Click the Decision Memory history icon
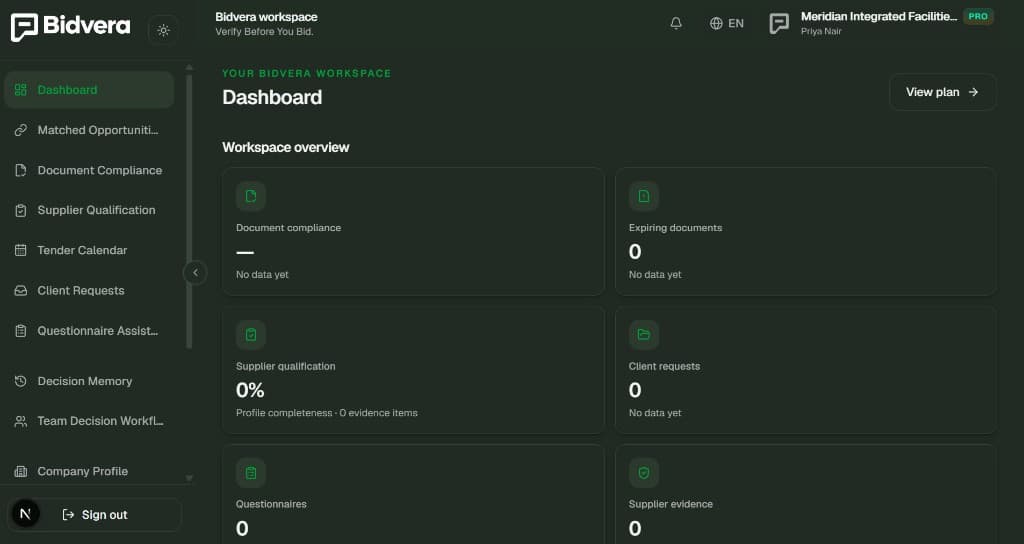Screen dimensions: 1024x544 pos(21,381)
